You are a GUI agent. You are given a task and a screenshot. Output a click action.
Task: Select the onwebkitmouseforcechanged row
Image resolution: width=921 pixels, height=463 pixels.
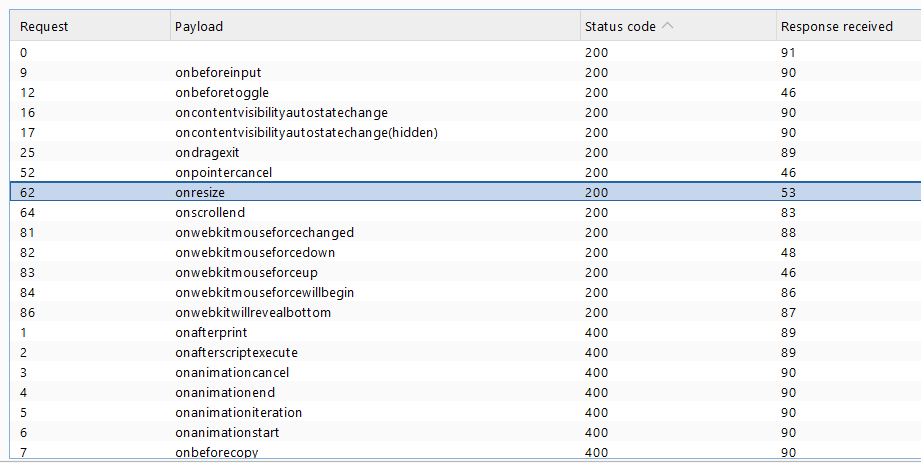466,232
